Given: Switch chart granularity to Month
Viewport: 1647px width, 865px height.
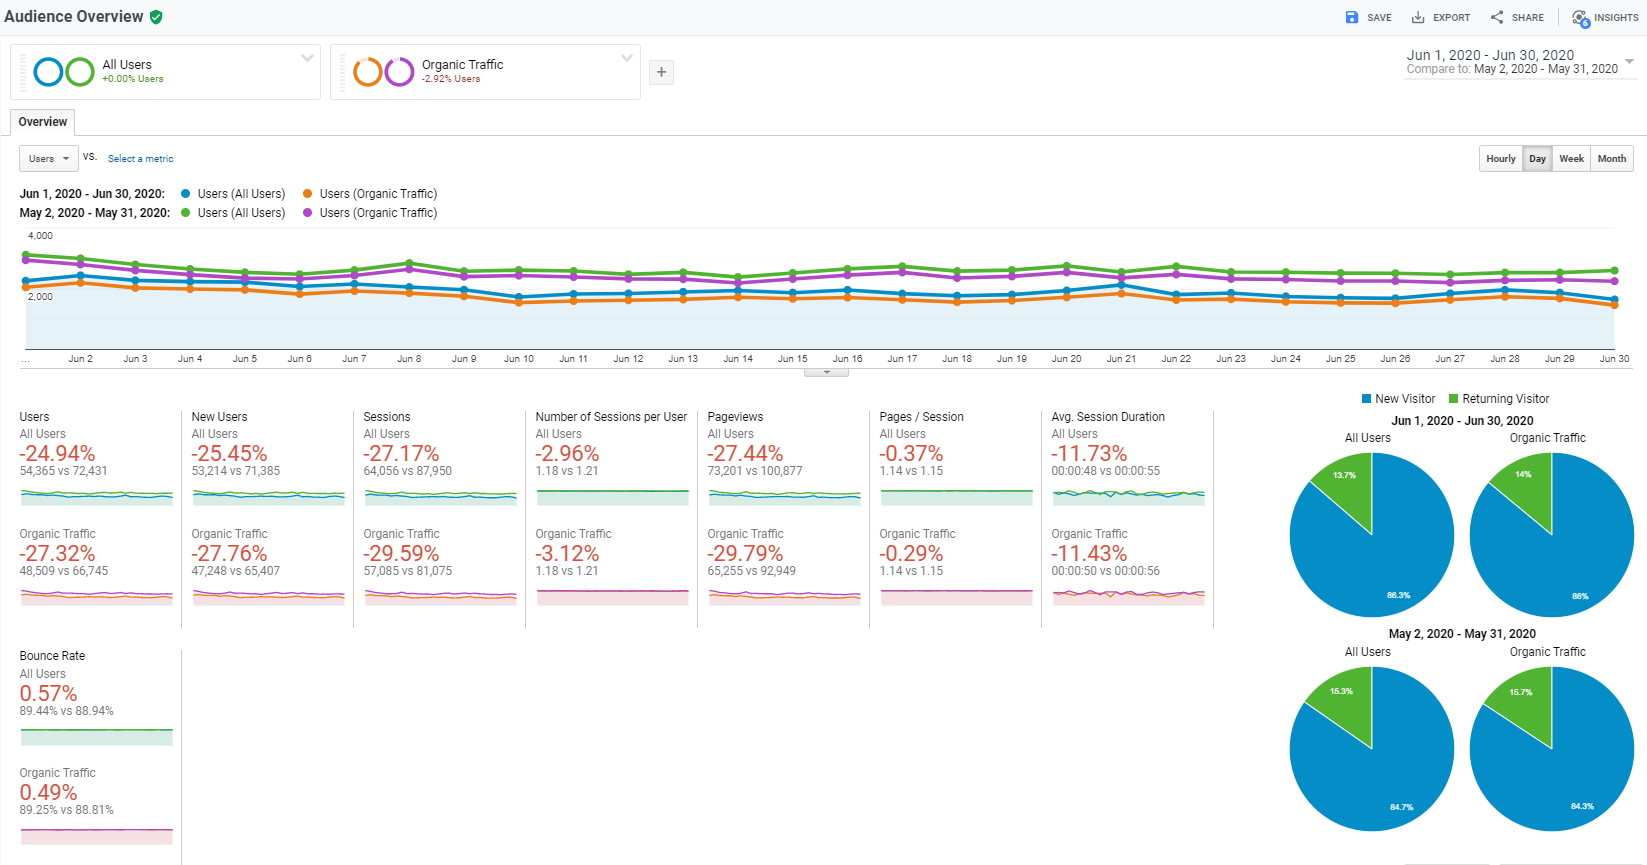Looking at the screenshot, I should click(x=1611, y=159).
